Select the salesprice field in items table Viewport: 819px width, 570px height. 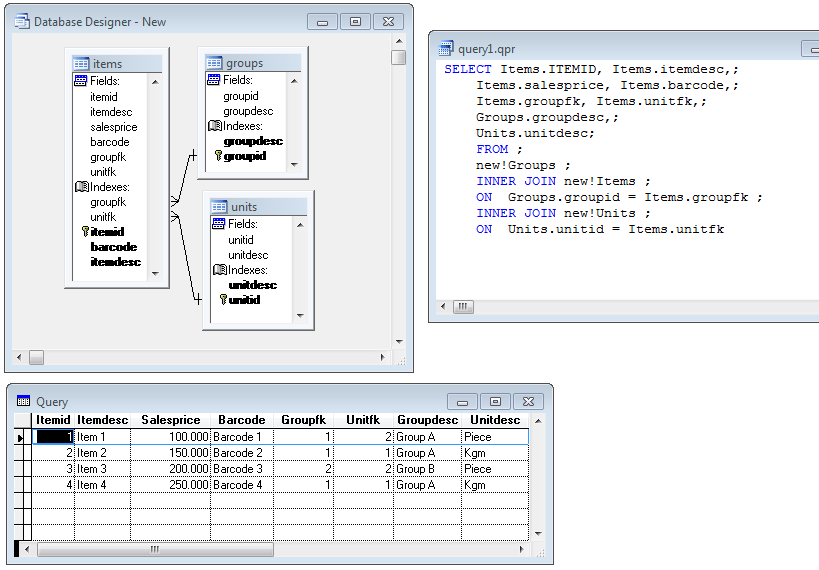point(113,127)
